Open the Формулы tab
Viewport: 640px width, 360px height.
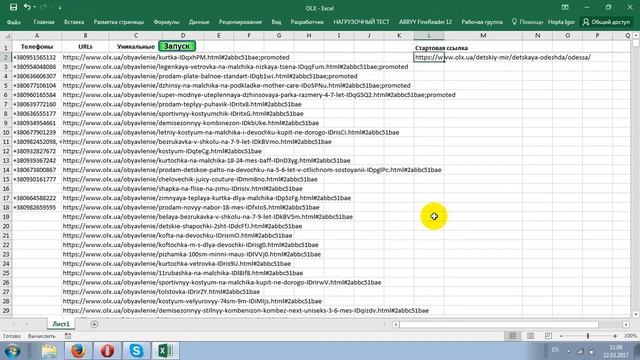(166, 22)
